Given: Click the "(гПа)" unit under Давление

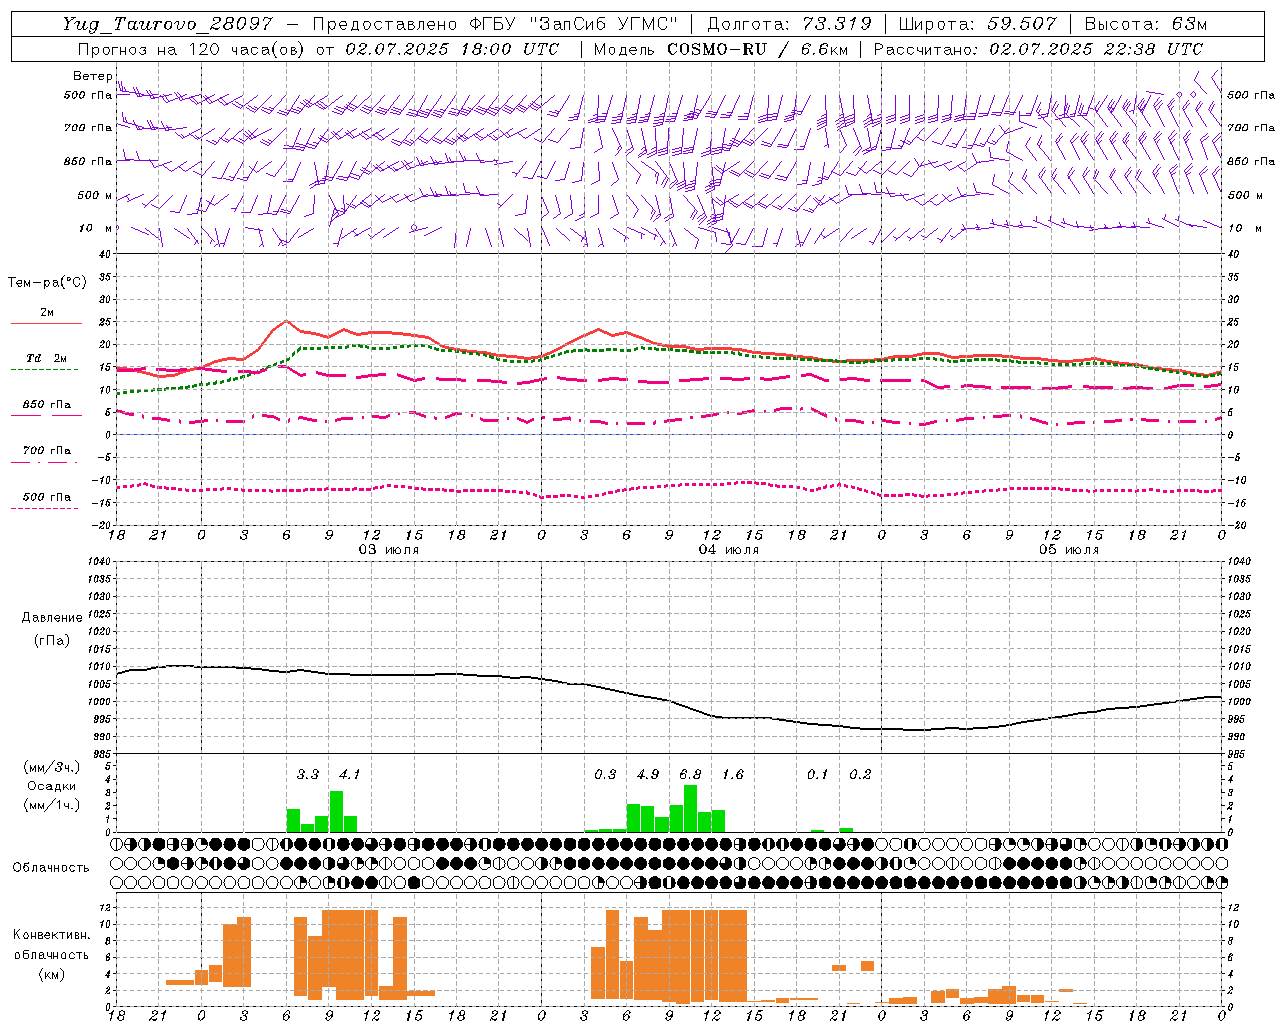Looking at the screenshot, I should [x=52, y=640].
